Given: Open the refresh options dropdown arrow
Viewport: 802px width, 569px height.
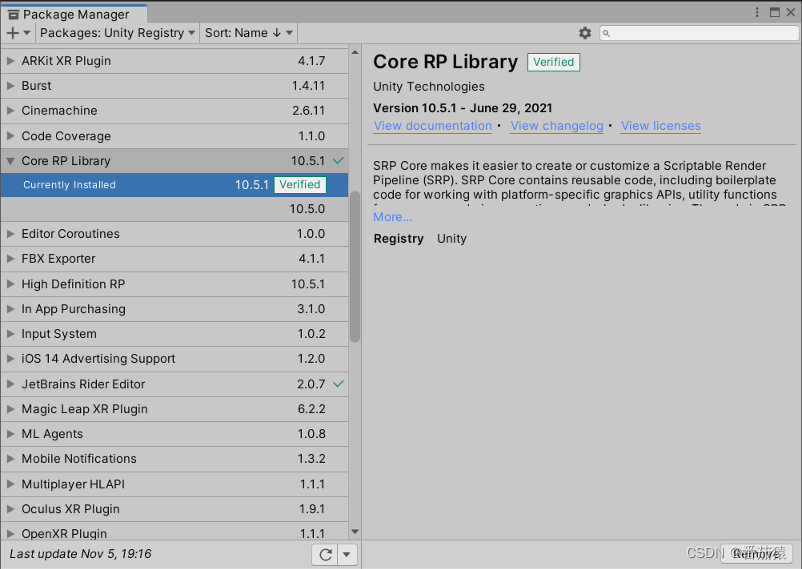Looking at the screenshot, I should [x=347, y=554].
